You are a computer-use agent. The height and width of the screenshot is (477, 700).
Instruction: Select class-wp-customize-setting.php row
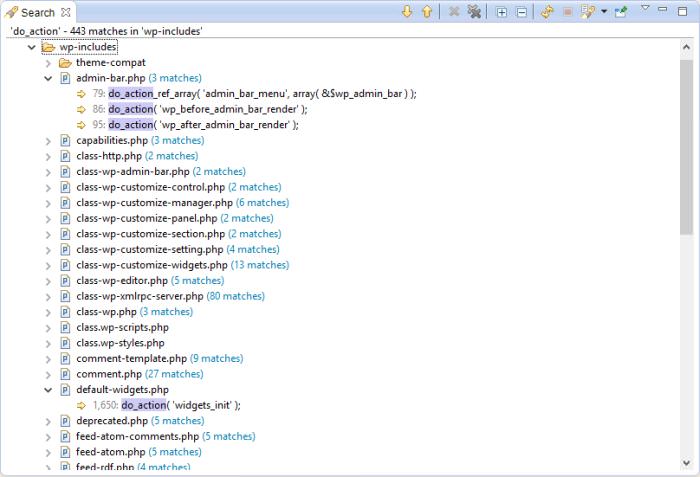[178, 250]
